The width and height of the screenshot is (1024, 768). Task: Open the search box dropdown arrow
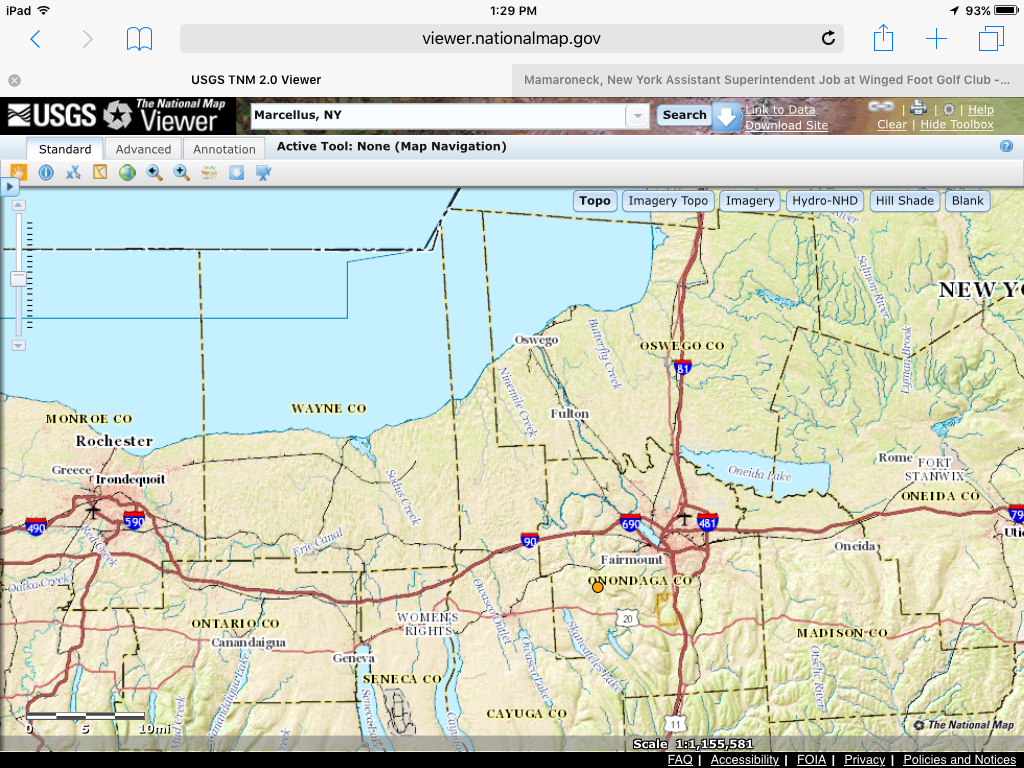point(636,116)
